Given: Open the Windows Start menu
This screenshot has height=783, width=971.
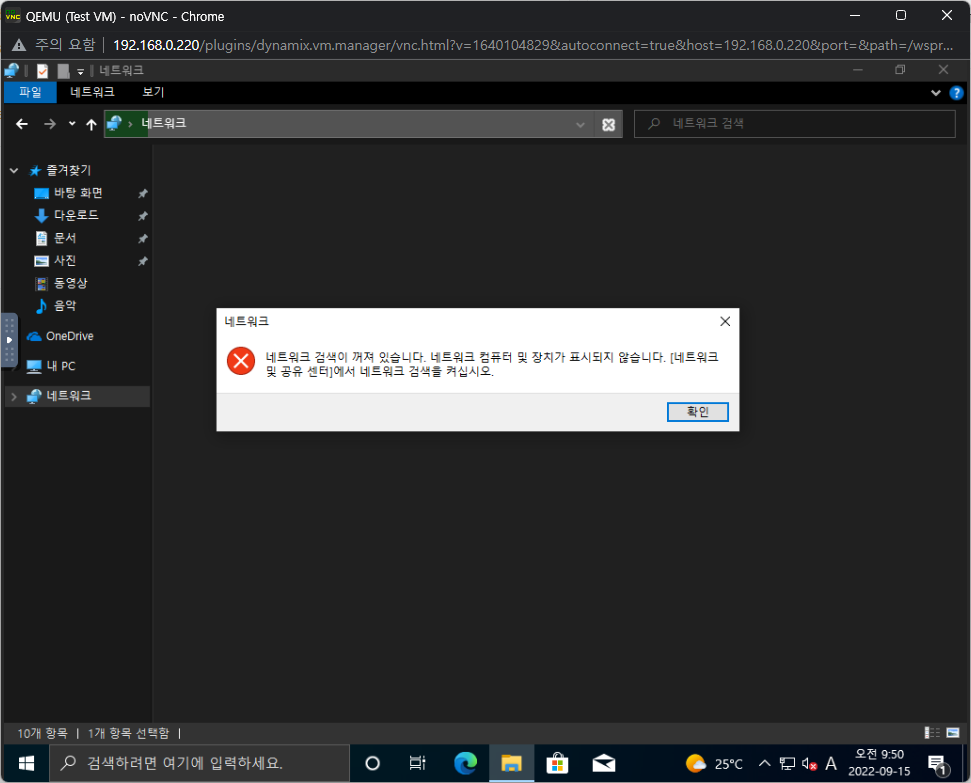Looking at the screenshot, I should coord(26,763).
